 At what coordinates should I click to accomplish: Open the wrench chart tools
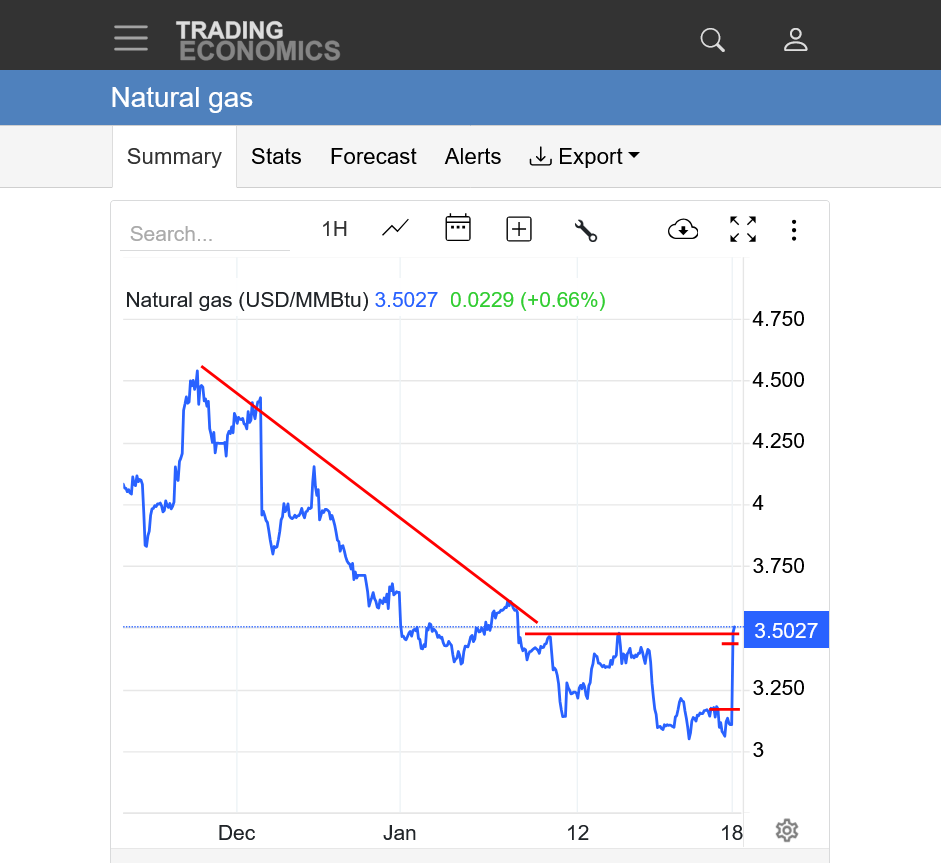585,230
